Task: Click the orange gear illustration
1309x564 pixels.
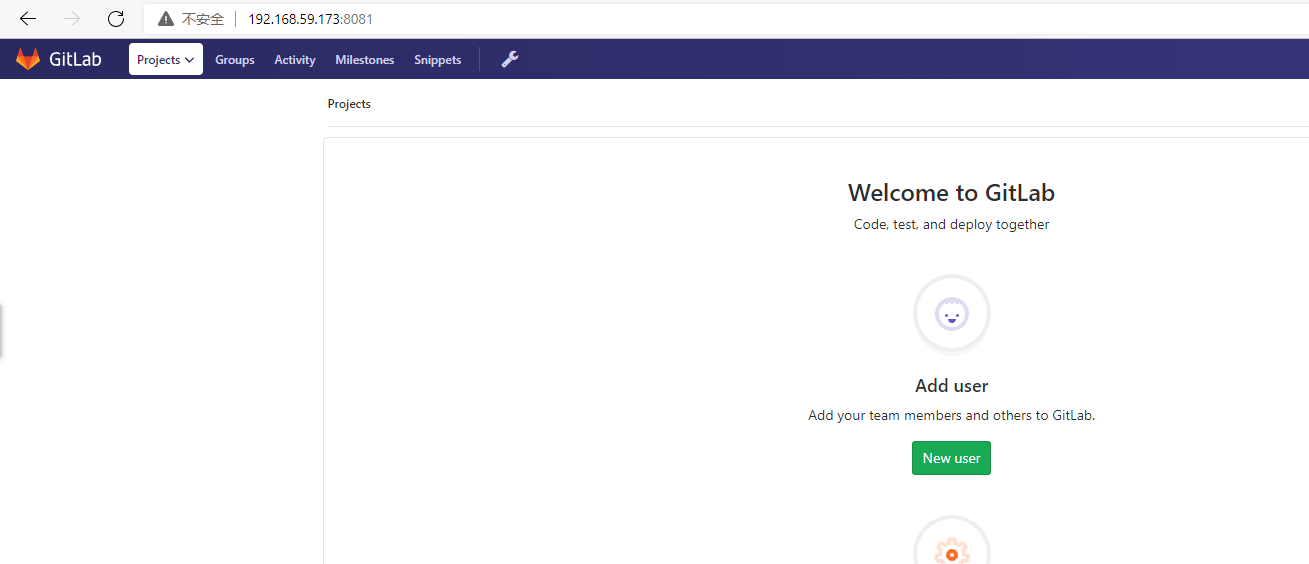Action: (x=952, y=541)
